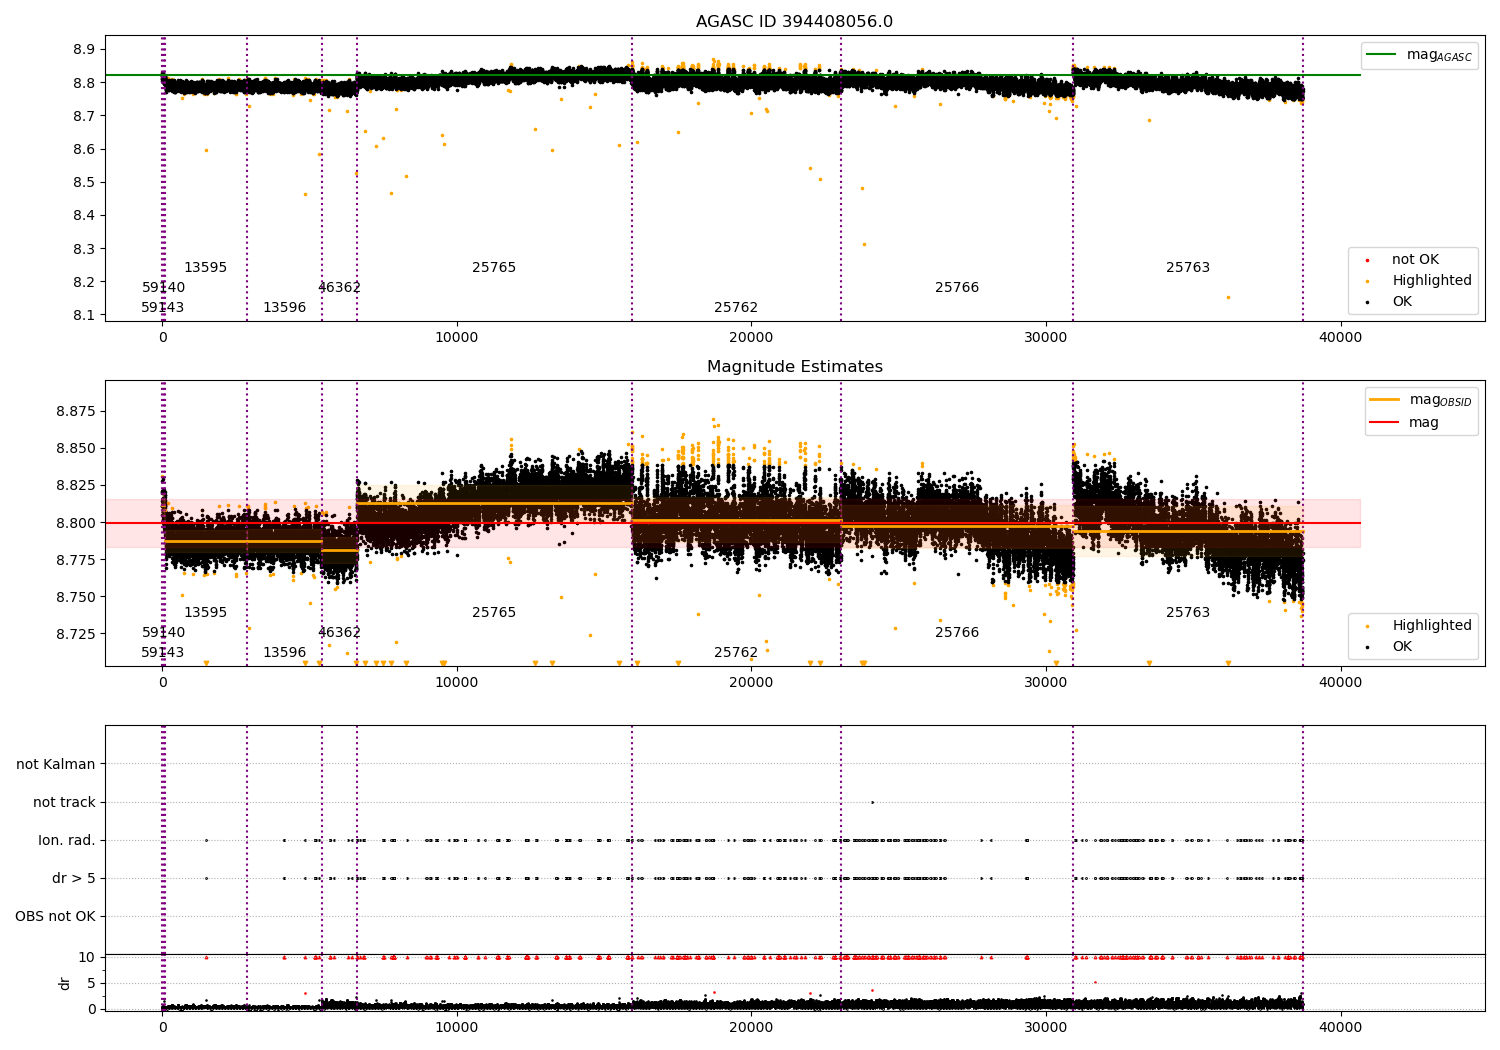Click x-axis tick 20000 in middle plot

pyautogui.click(x=751, y=682)
